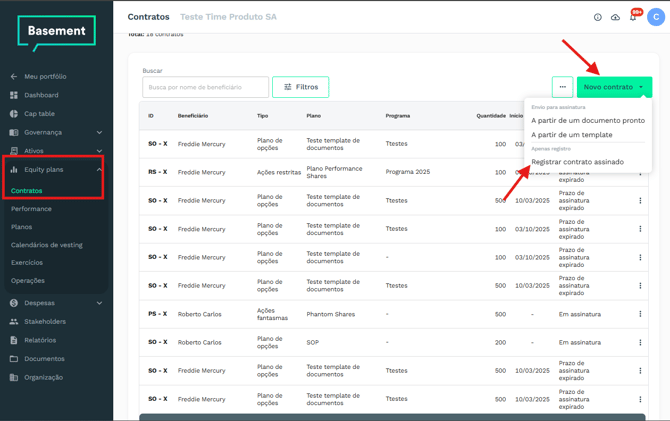Click Novo contrato button label
Screen dimensions: 670x421
[608, 87]
